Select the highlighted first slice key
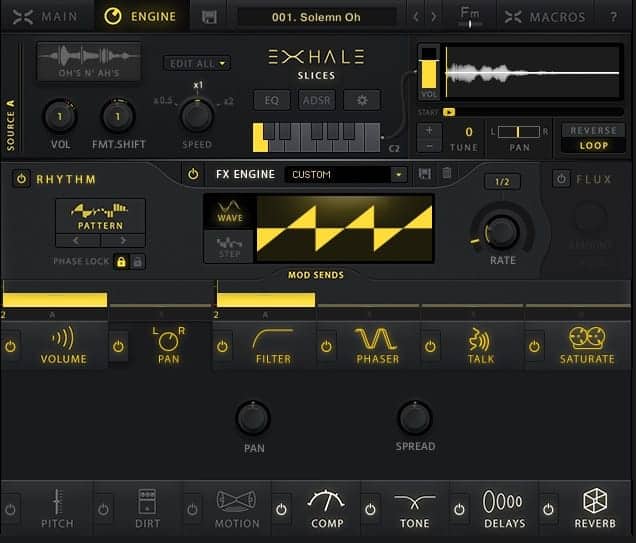Viewport: 637px width, 543px height. (x=259, y=138)
